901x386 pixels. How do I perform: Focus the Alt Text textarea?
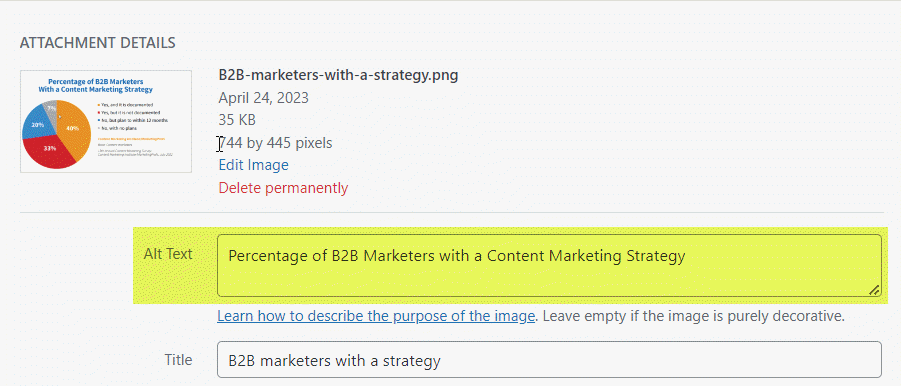pyautogui.click(x=549, y=265)
